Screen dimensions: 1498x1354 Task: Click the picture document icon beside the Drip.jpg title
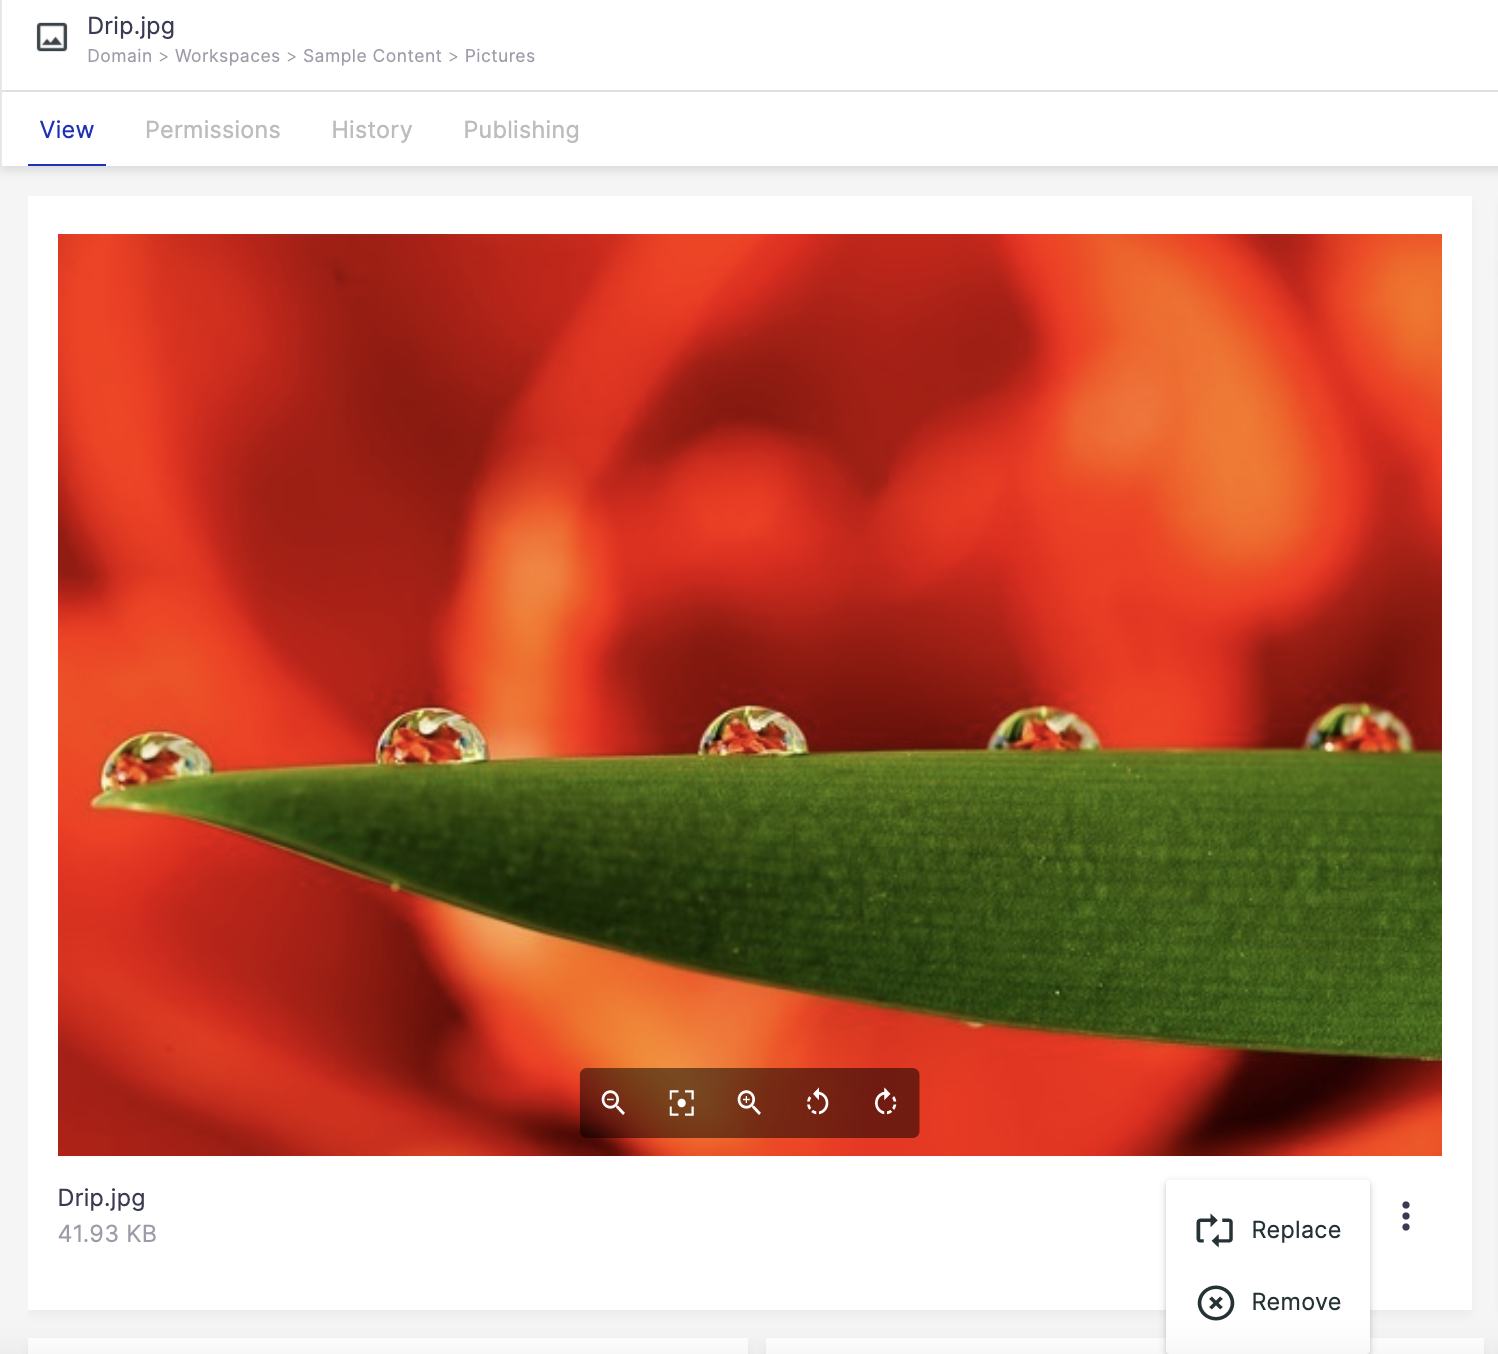pos(52,38)
